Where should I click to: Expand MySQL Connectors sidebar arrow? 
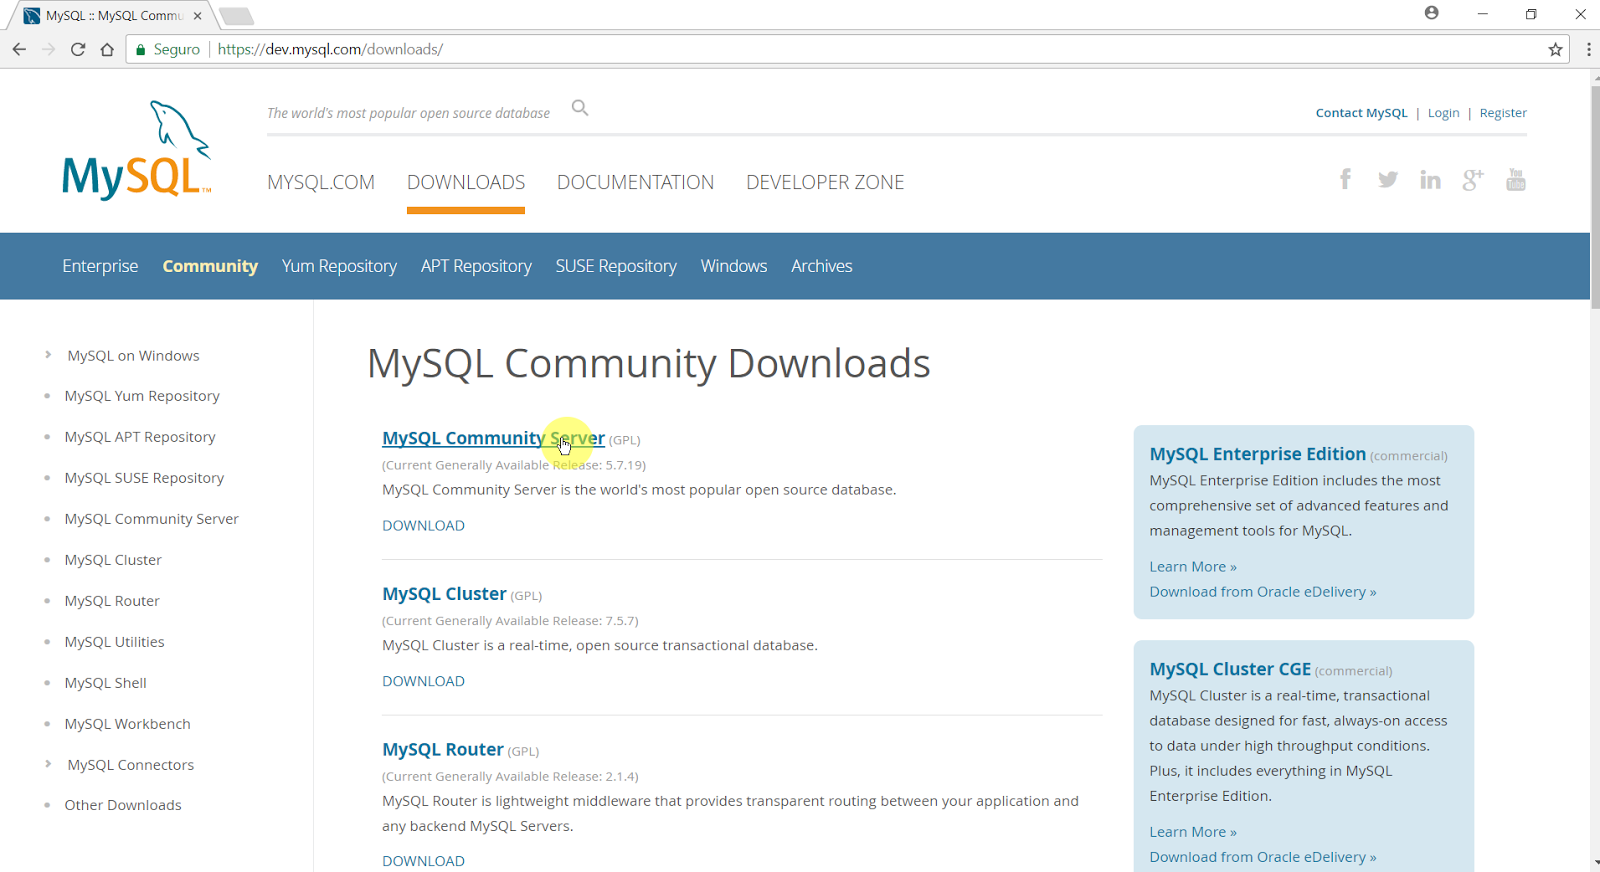(x=48, y=764)
